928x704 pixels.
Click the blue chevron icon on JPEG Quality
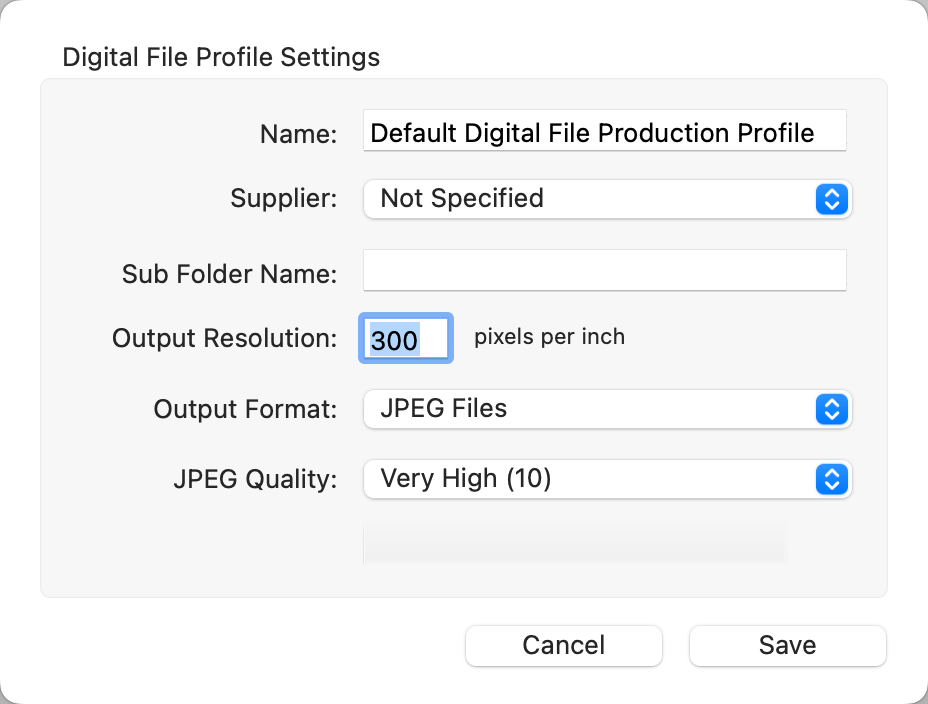(x=832, y=479)
